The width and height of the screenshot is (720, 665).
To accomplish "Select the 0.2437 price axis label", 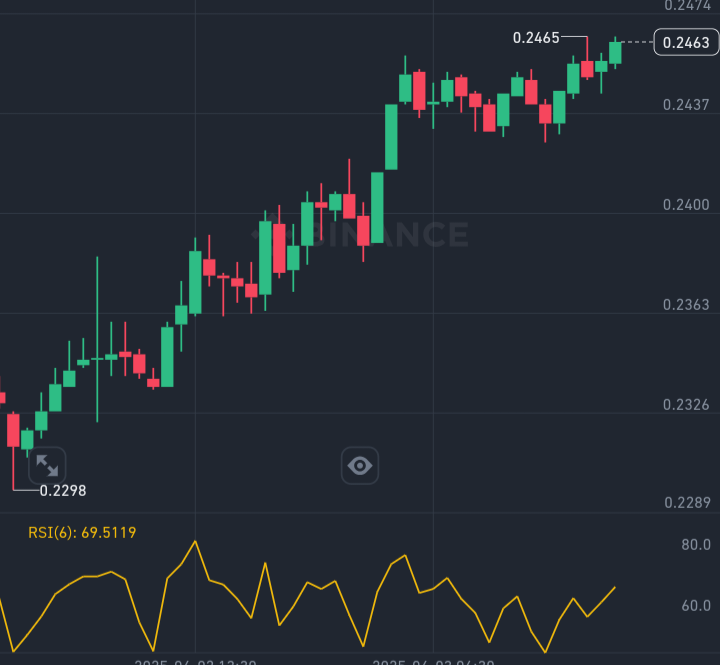I will (x=686, y=105).
